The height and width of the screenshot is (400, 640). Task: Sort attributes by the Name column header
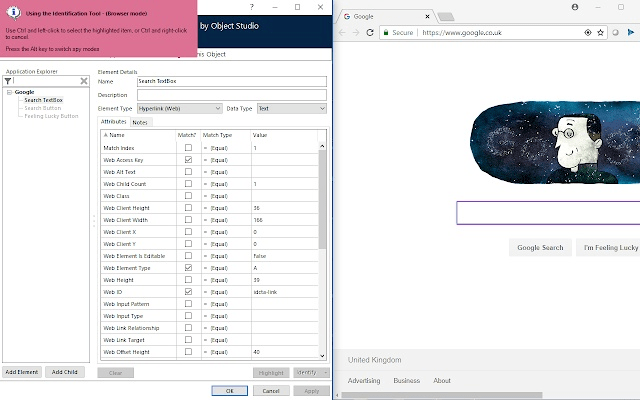138,135
